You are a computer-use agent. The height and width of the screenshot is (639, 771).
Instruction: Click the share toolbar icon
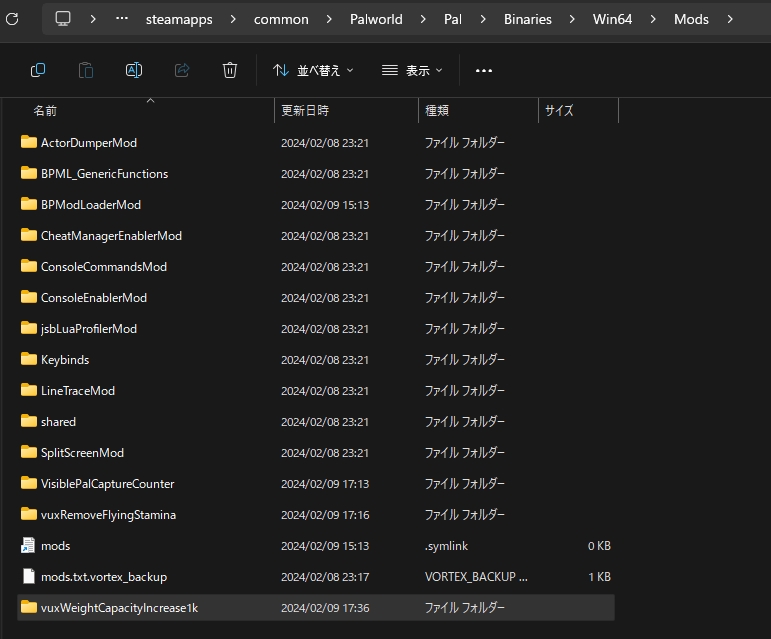pos(182,70)
